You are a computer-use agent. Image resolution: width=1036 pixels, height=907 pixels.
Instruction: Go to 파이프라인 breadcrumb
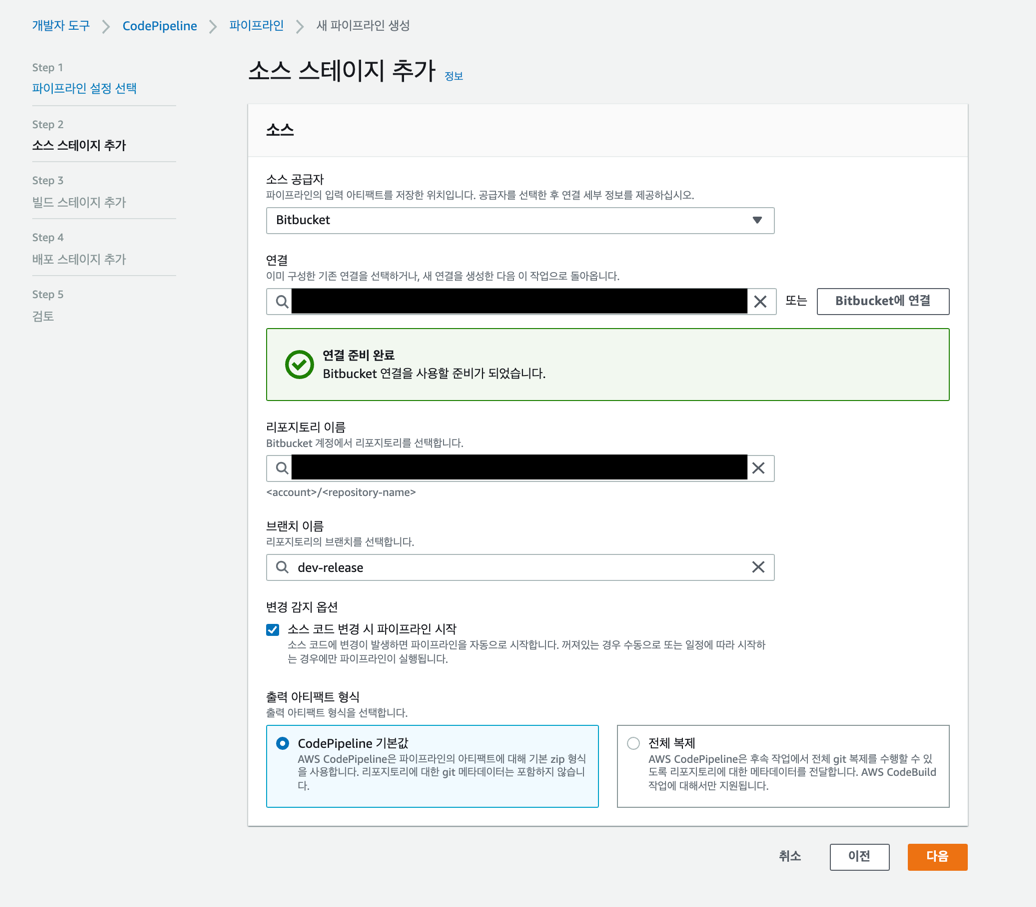pos(256,26)
